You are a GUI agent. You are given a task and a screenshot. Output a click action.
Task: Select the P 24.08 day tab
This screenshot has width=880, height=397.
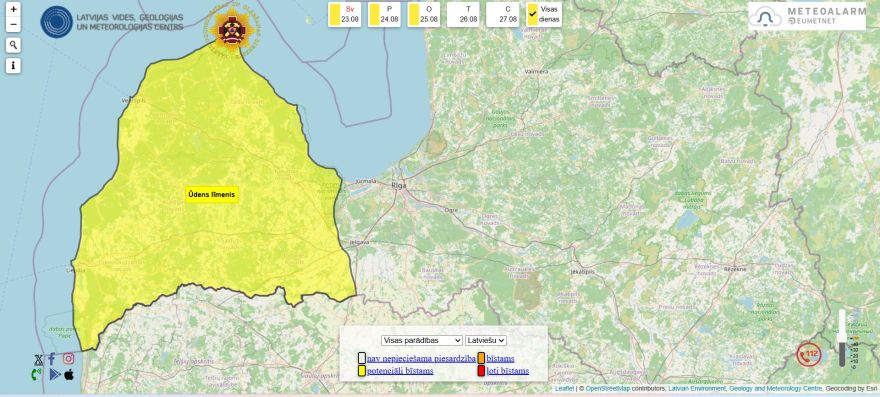(384, 14)
